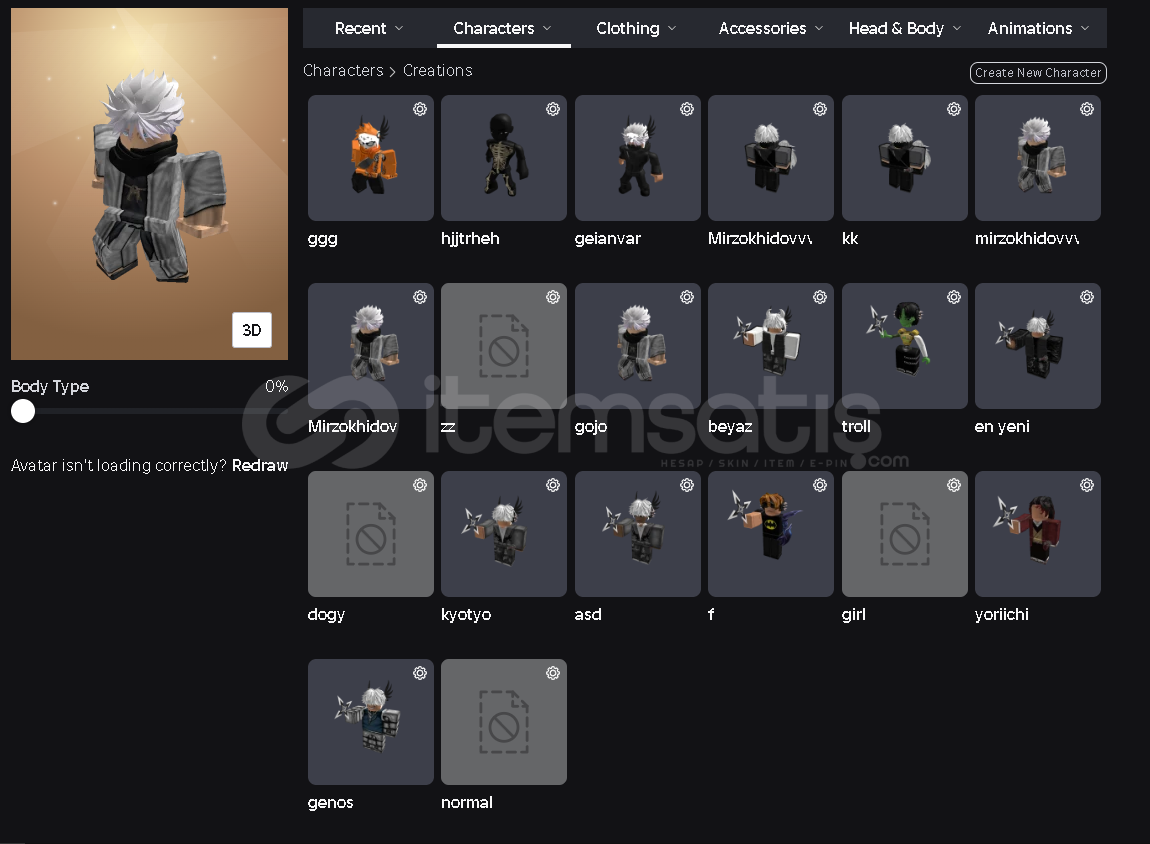The width and height of the screenshot is (1150, 844).
Task: Expand the Head & Body dropdown arrow
Action: [x=956, y=28]
